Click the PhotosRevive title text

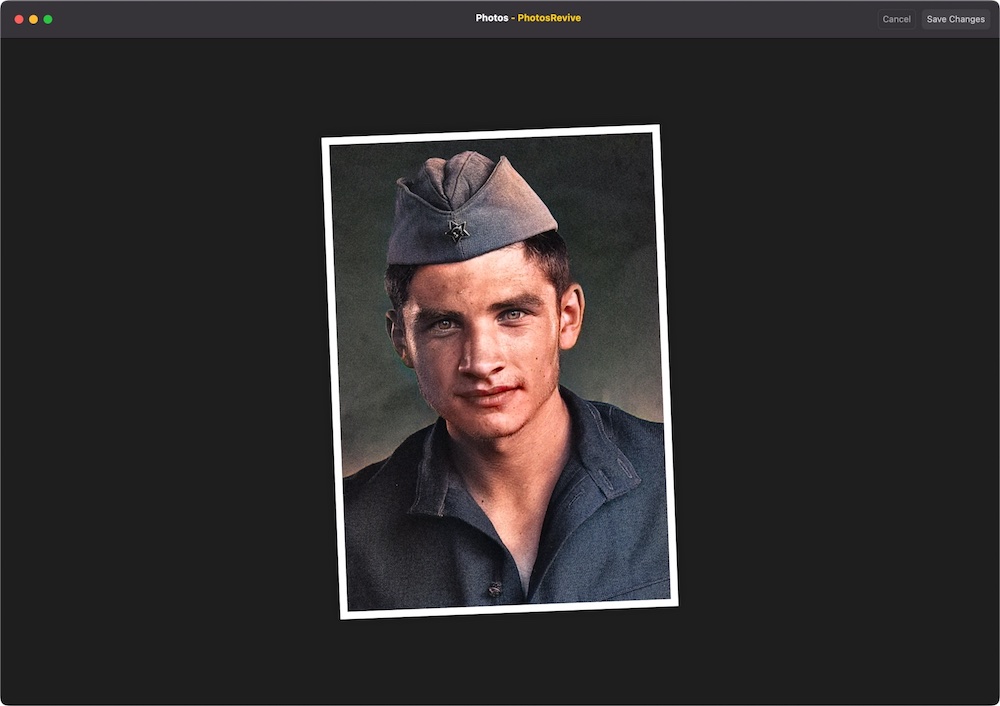(x=549, y=18)
